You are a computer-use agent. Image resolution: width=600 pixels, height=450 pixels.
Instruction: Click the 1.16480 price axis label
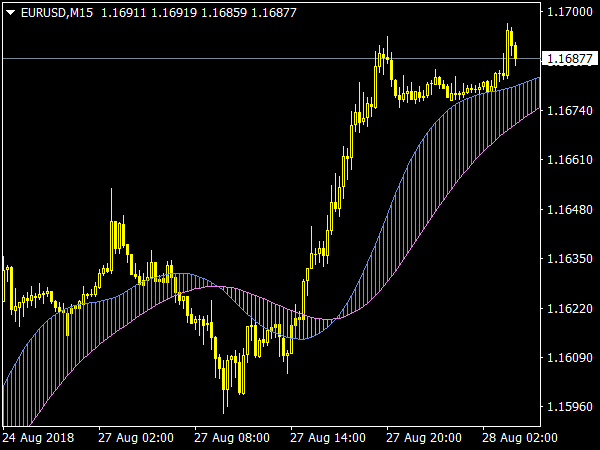pyautogui.click(x=568, y=209)
